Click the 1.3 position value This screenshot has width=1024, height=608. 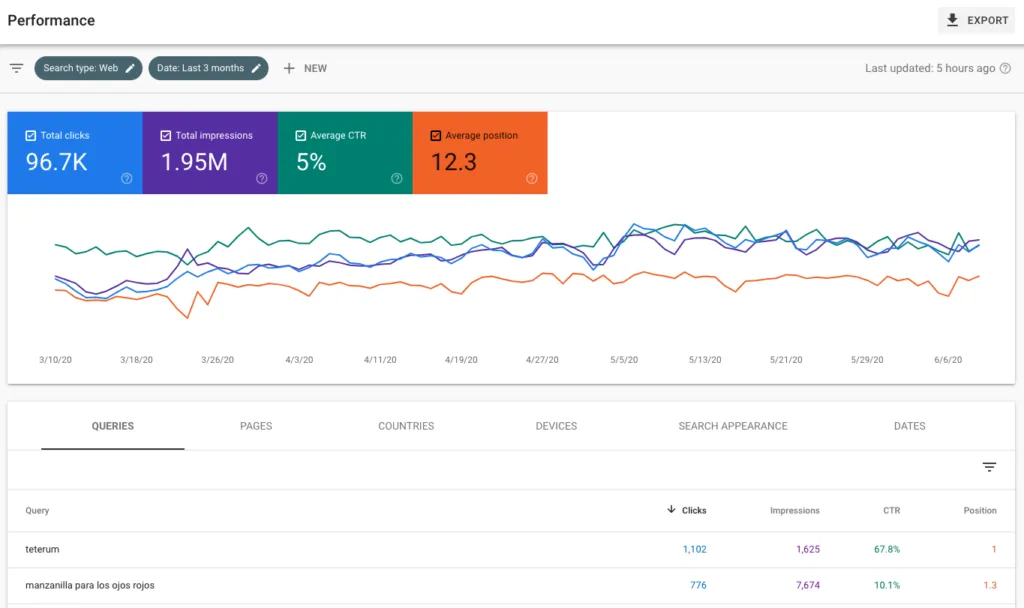tap(990, 585)
